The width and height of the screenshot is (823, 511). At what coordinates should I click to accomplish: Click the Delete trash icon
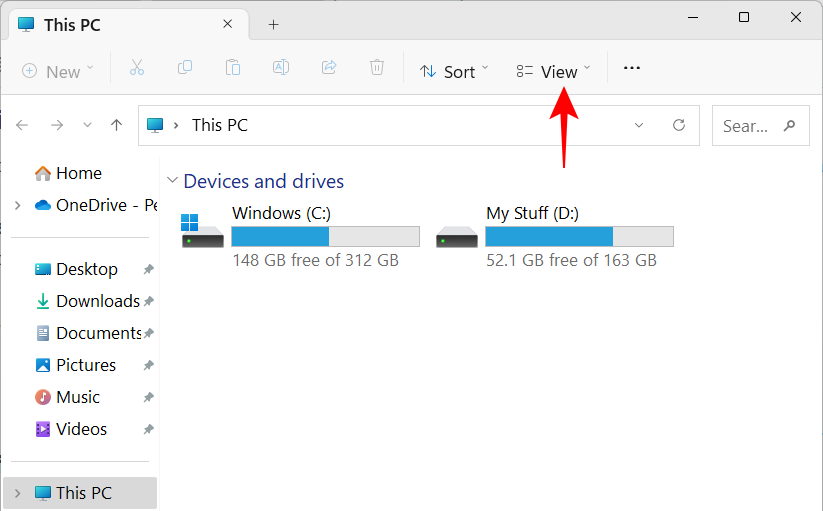tap(377, 68)
